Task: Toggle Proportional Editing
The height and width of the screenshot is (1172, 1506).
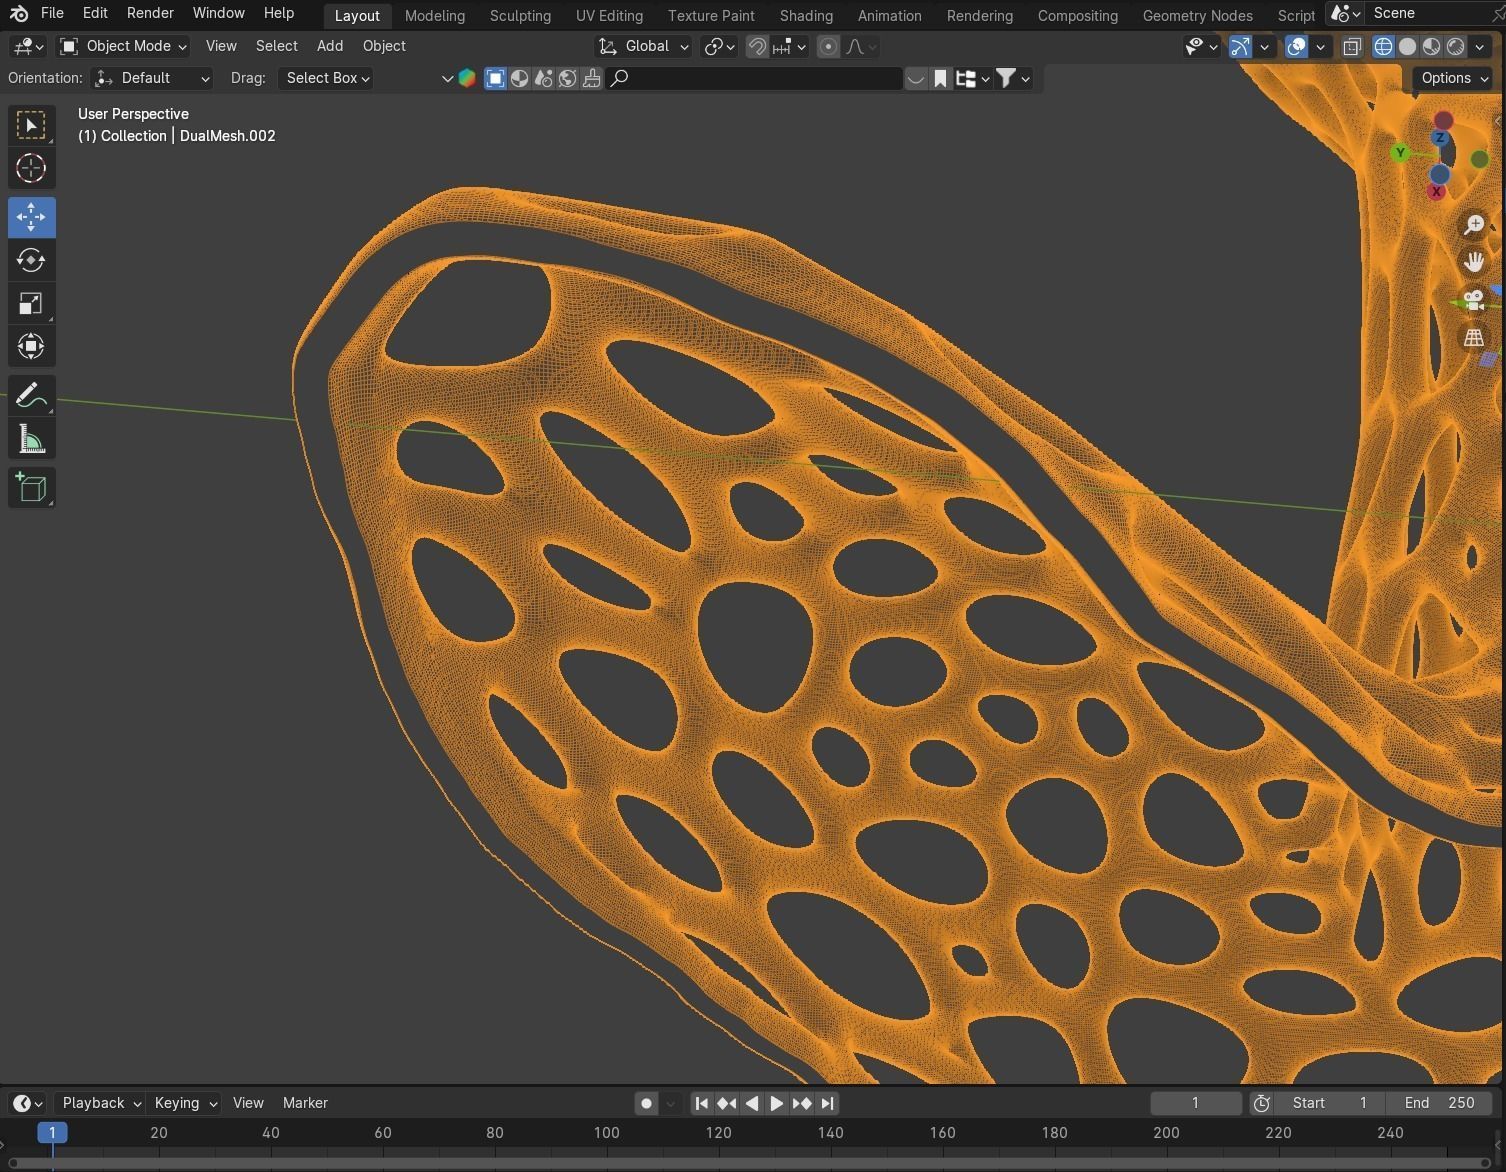Action: click(x=828, y=46)
